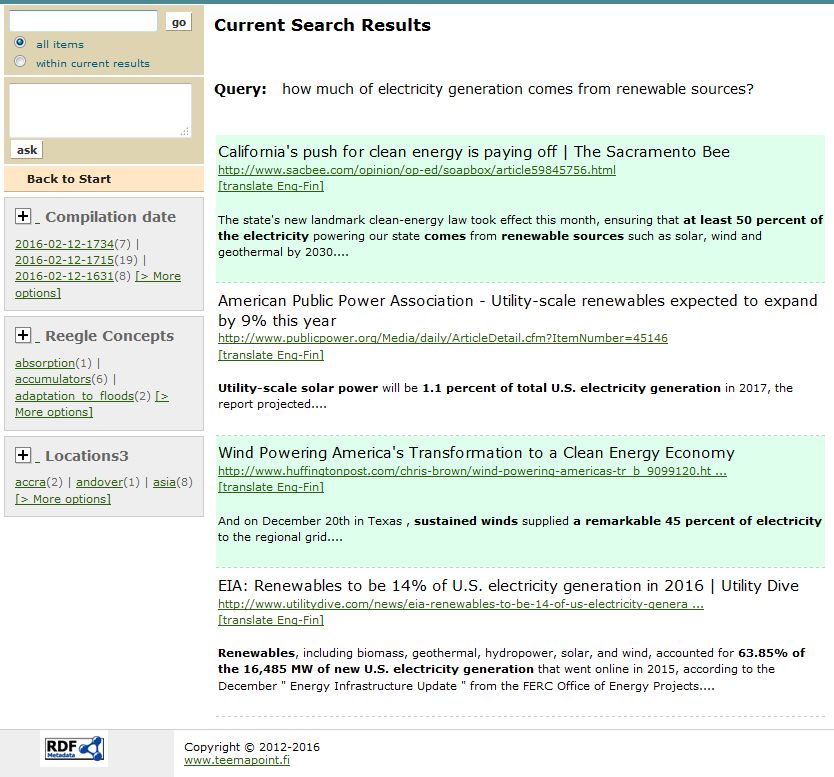This screenshot has height=777, width=834.
Task: Expand the Locations3 facet
Action: [23, 455]
